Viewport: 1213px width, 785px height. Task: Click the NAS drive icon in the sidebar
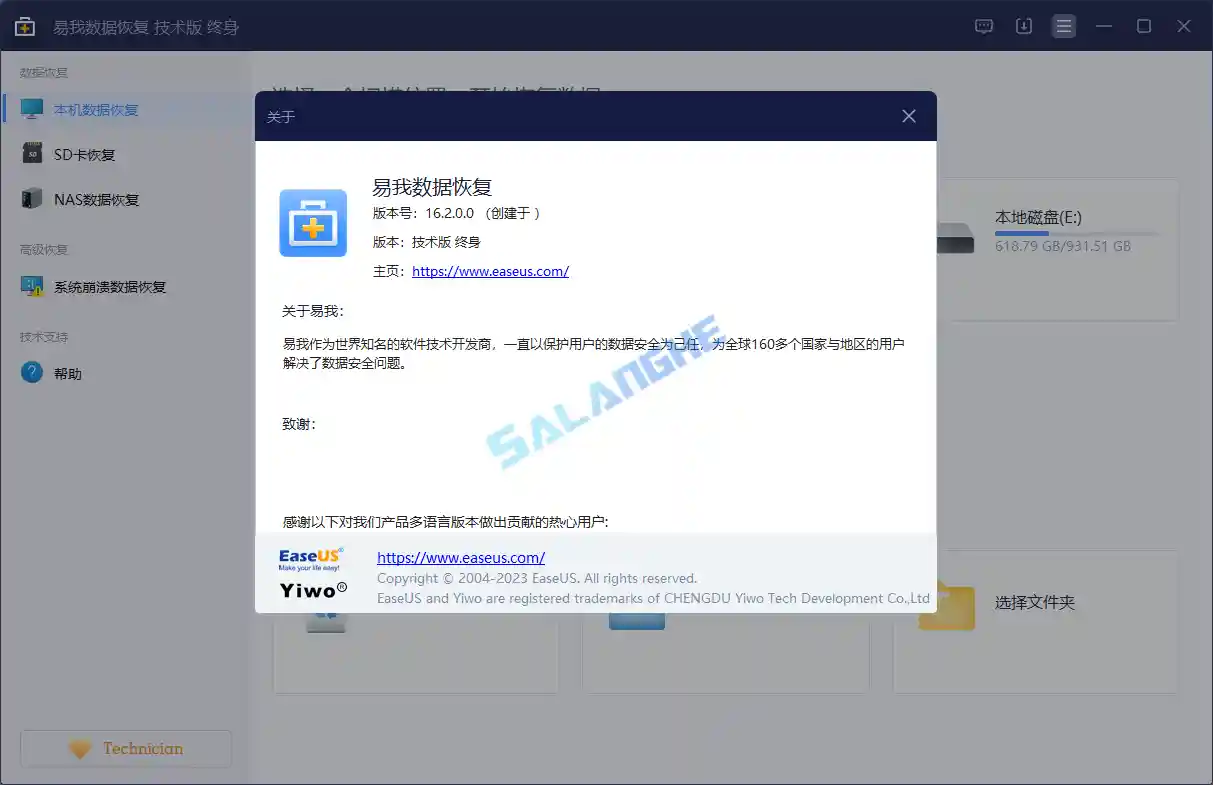pos(33,199)
